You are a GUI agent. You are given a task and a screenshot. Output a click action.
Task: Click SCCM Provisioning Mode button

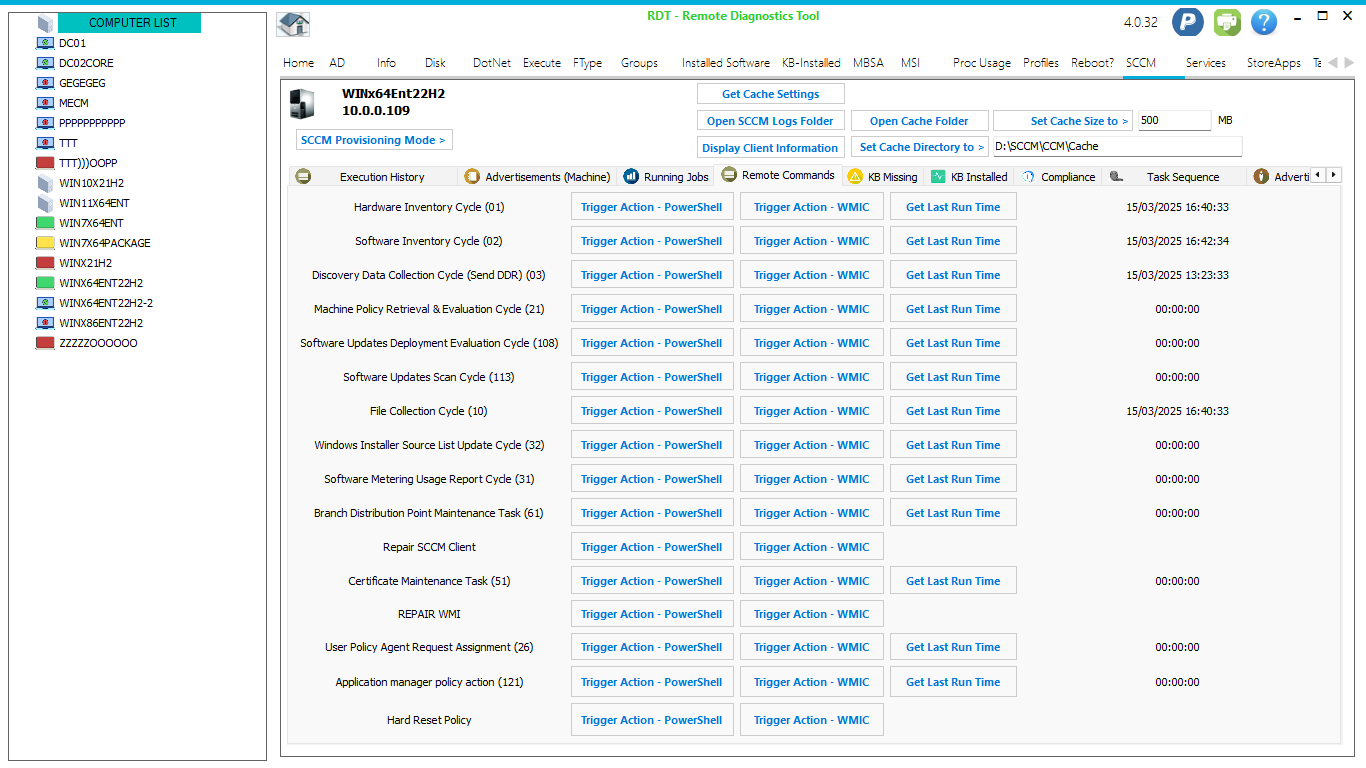pos(373,140)
